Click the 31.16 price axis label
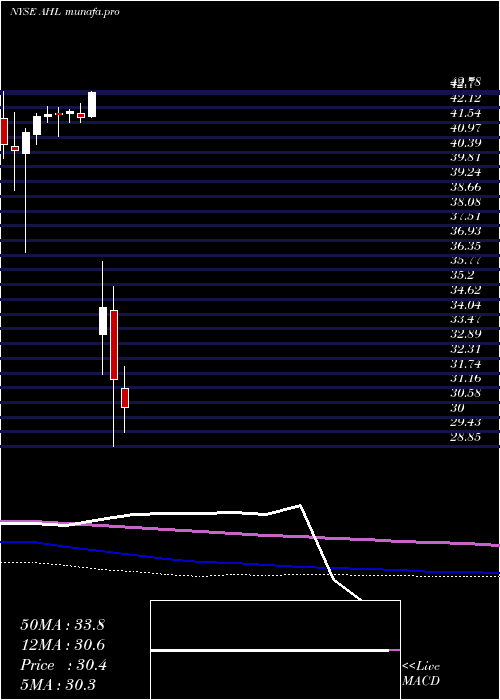Viewport: 500px width, 700px height. (x=466, y=379)
